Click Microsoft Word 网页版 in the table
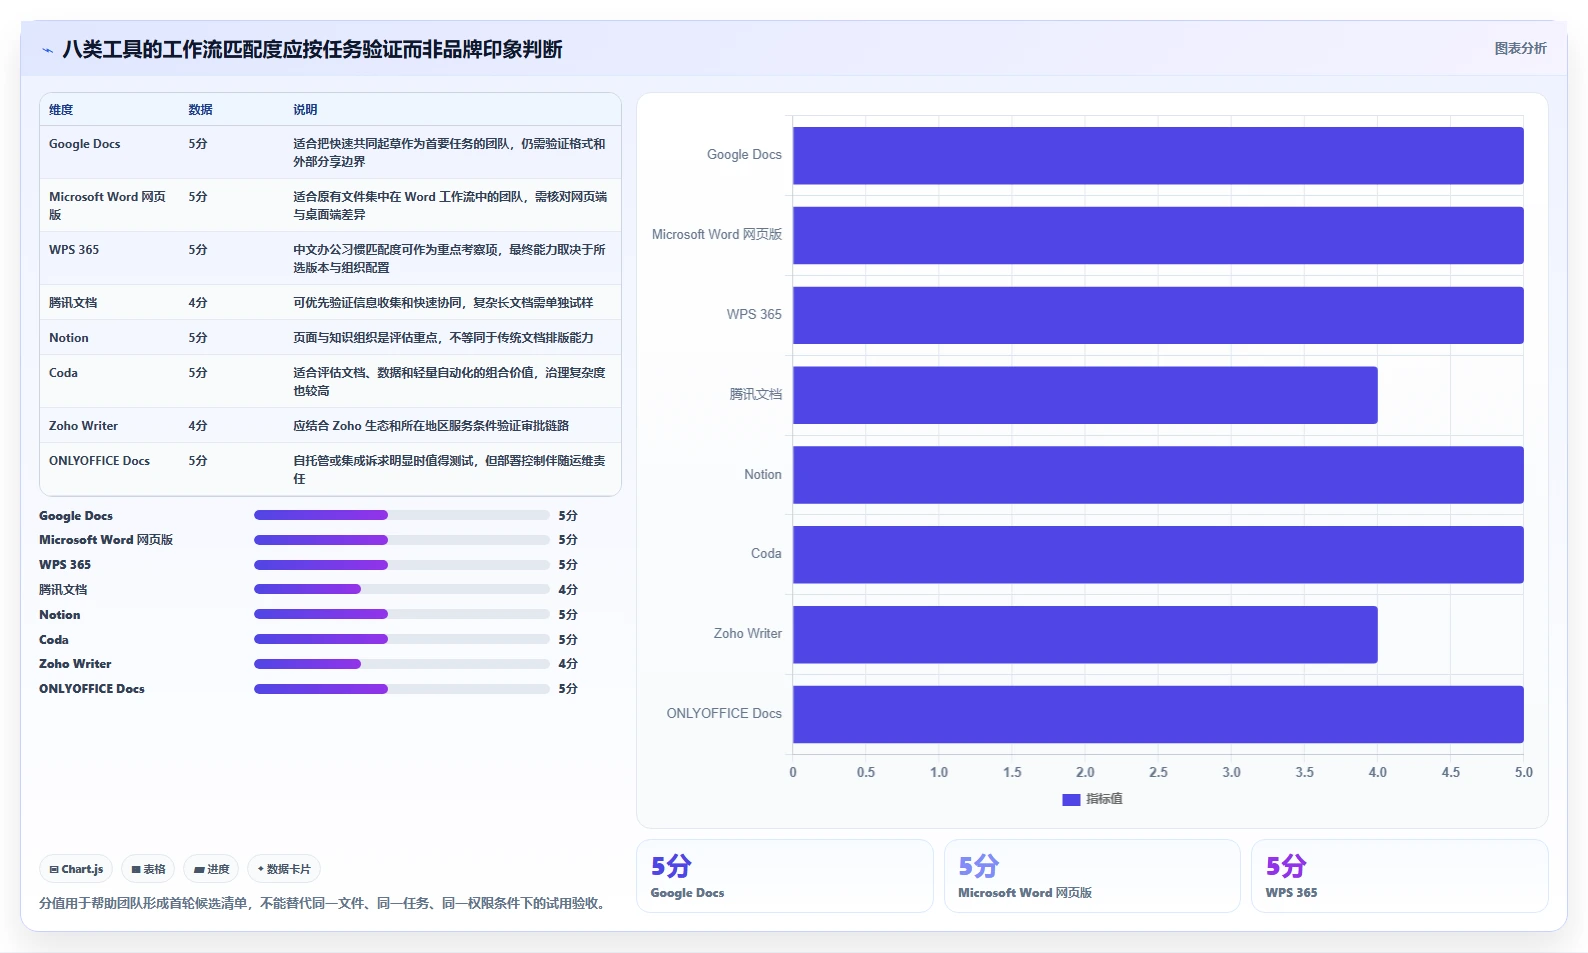This screenshot has width=1588, height=953. (x=108, y=205)
